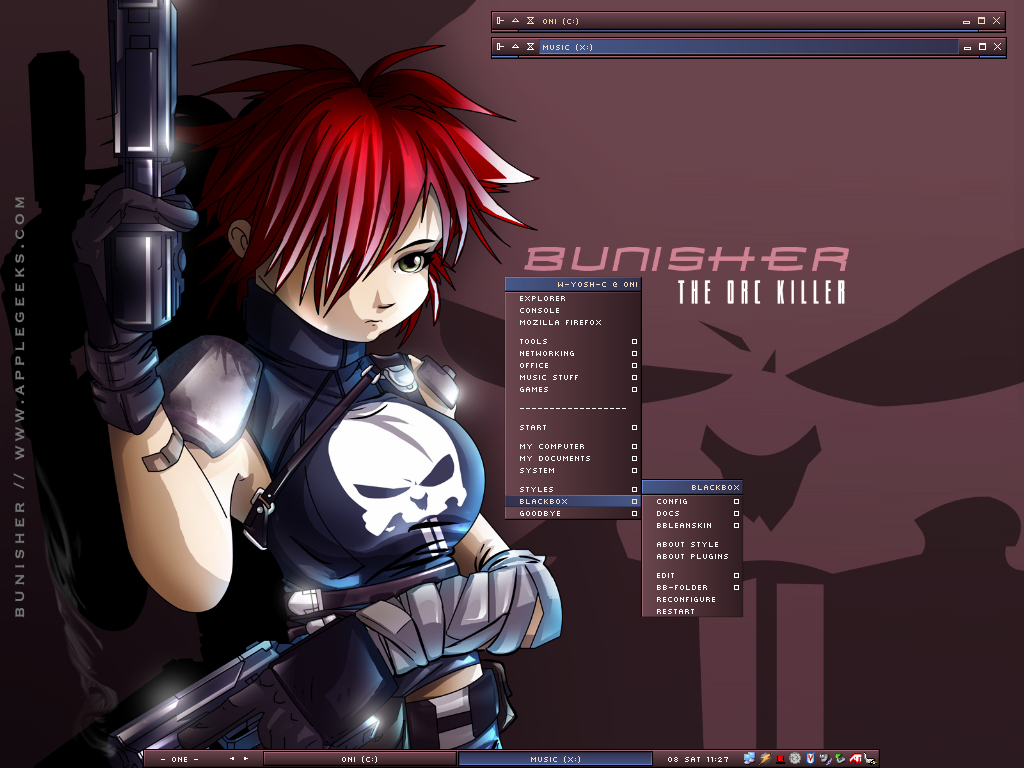Viewport: 1024px width, 768px height.
Task: Open the blue shield V tray icon
Action: (810, 759)
